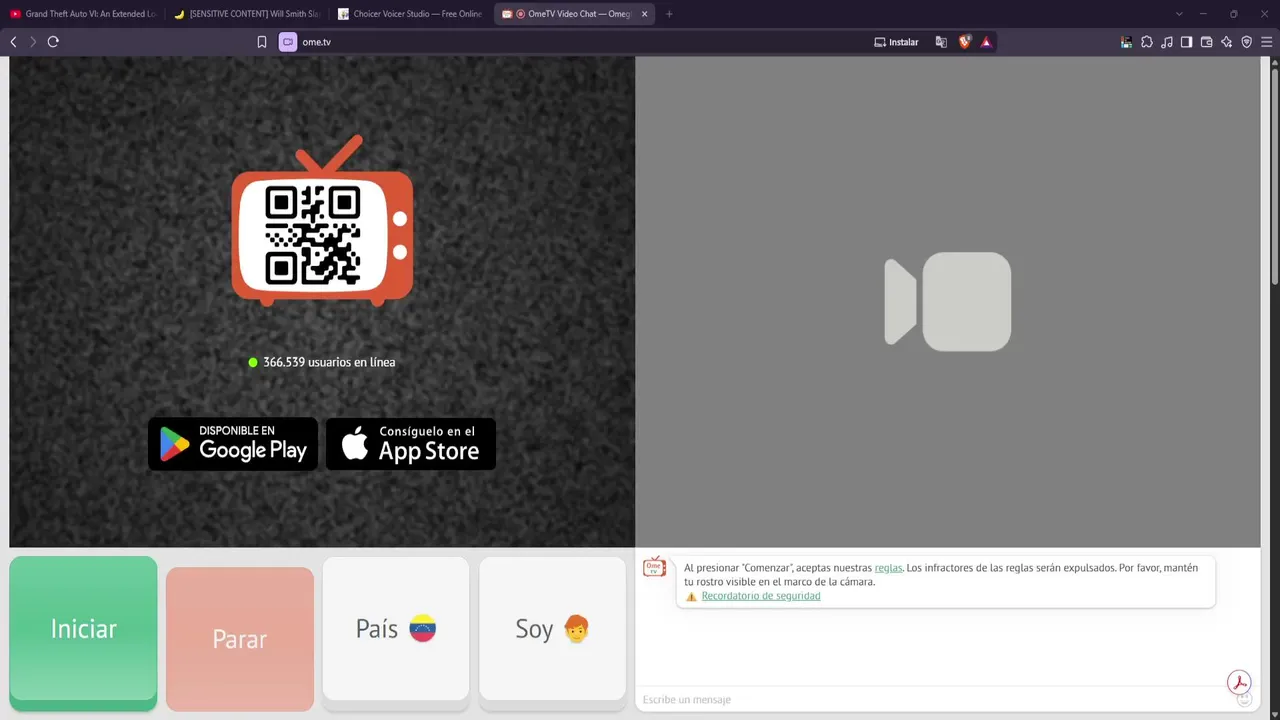Click the yellow warning triangle icon
The image size is (1280, 720).
point(691,596)
